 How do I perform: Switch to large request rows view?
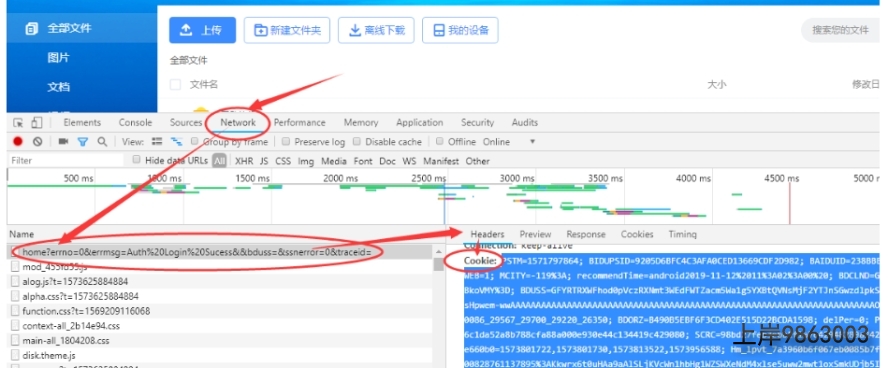(157, 142)
